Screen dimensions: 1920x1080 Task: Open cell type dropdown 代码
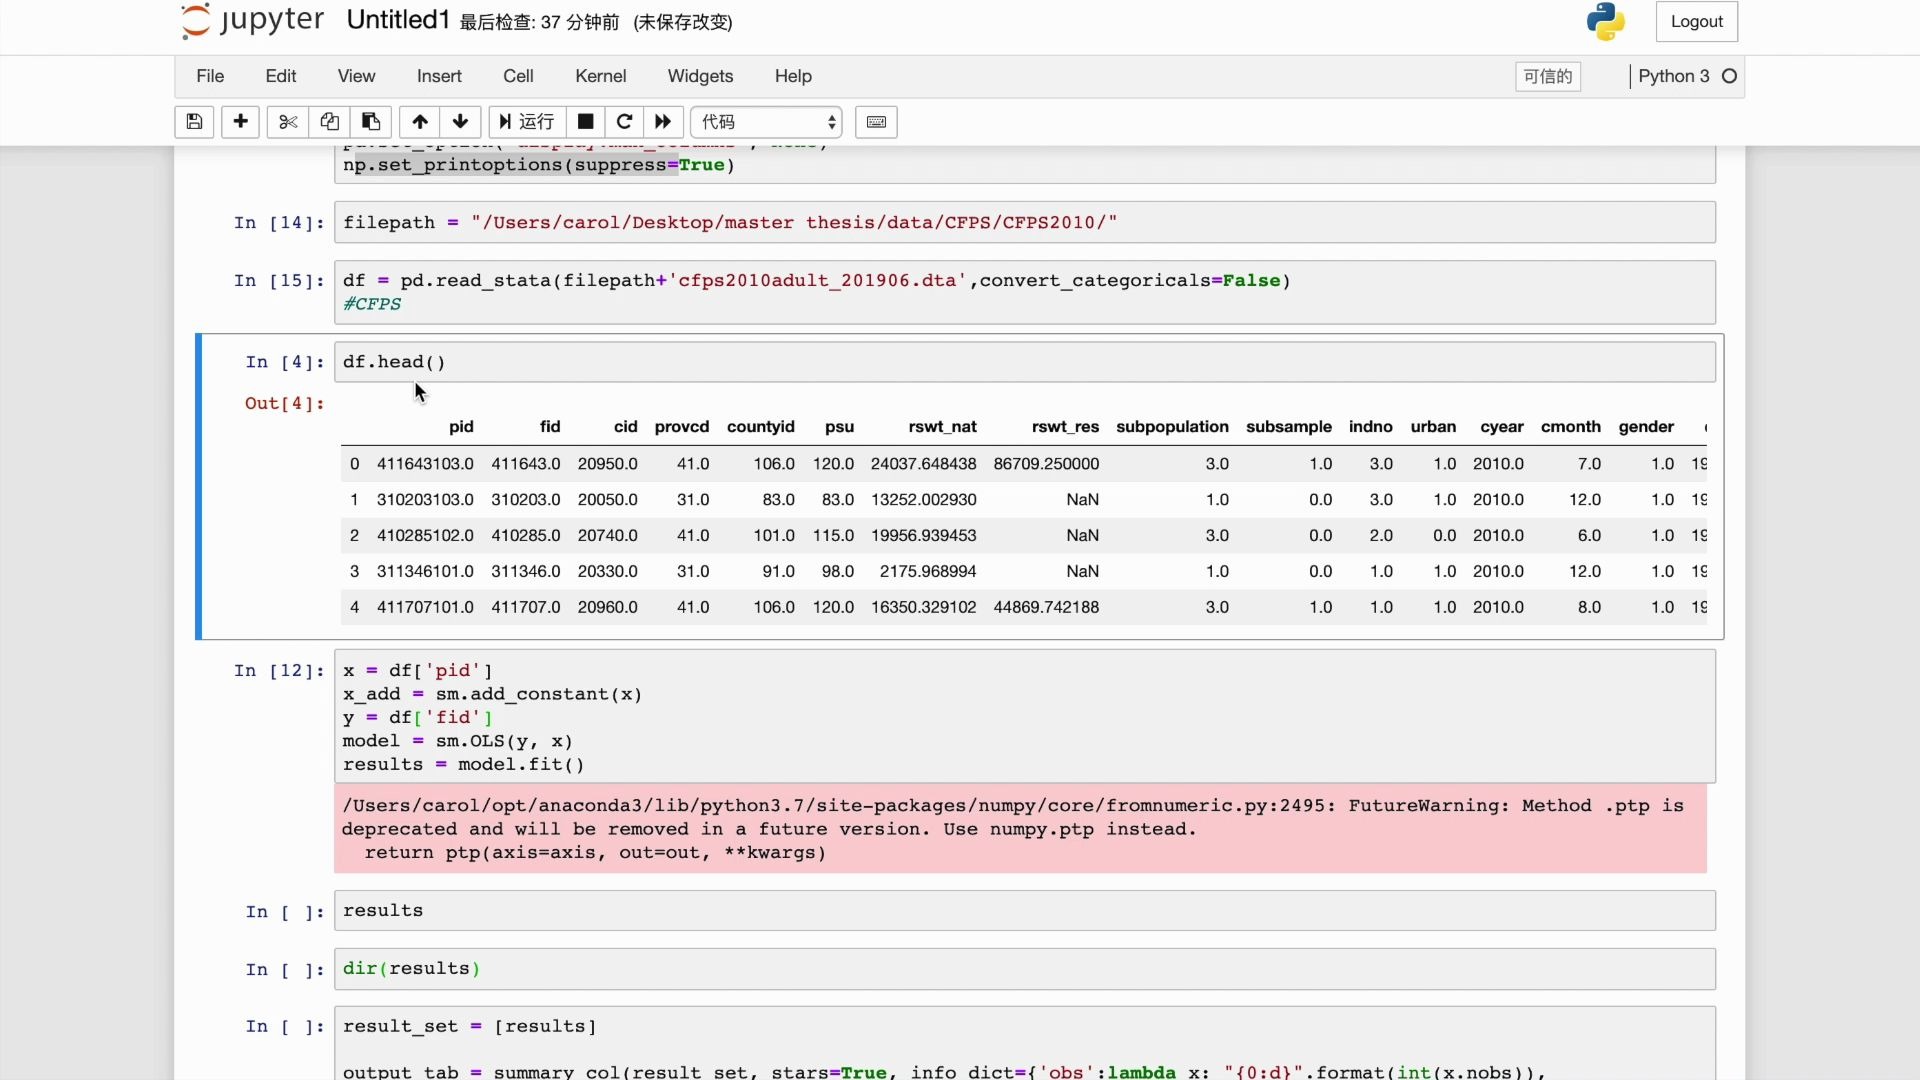click(x=767, y=122)
